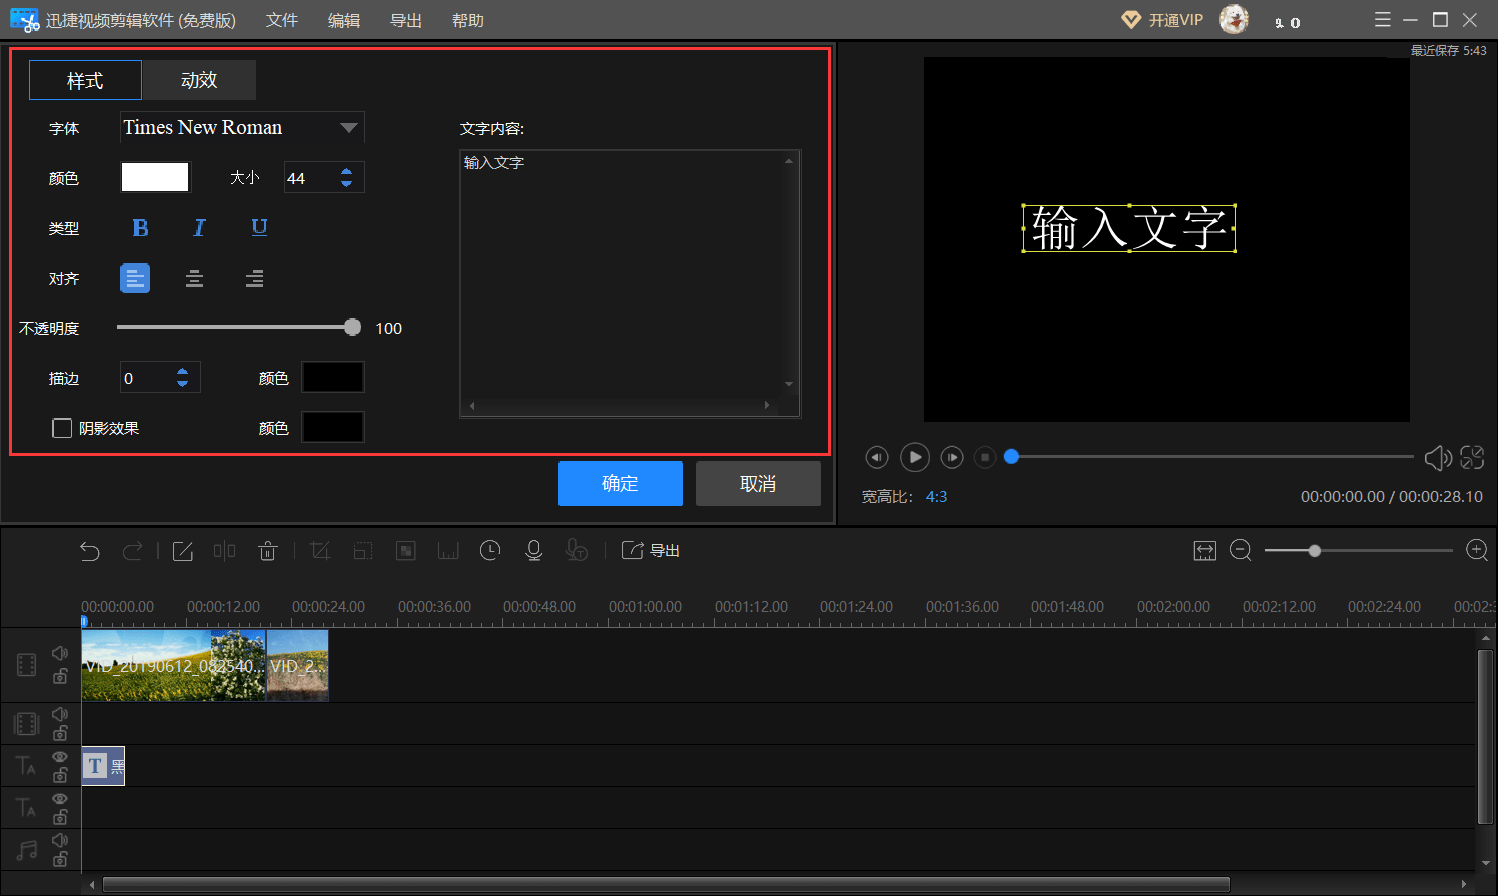
Task: Click the user avatar picture
Action: 1234,19
